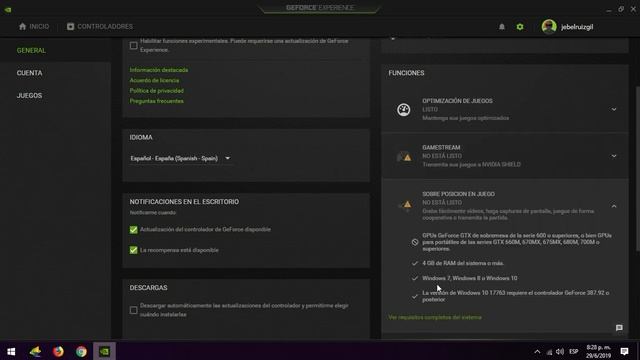The height and width of the screenshot is (360, 640).
Task: Collapse the Sobre posición en juego section
Action: (613, 207)
